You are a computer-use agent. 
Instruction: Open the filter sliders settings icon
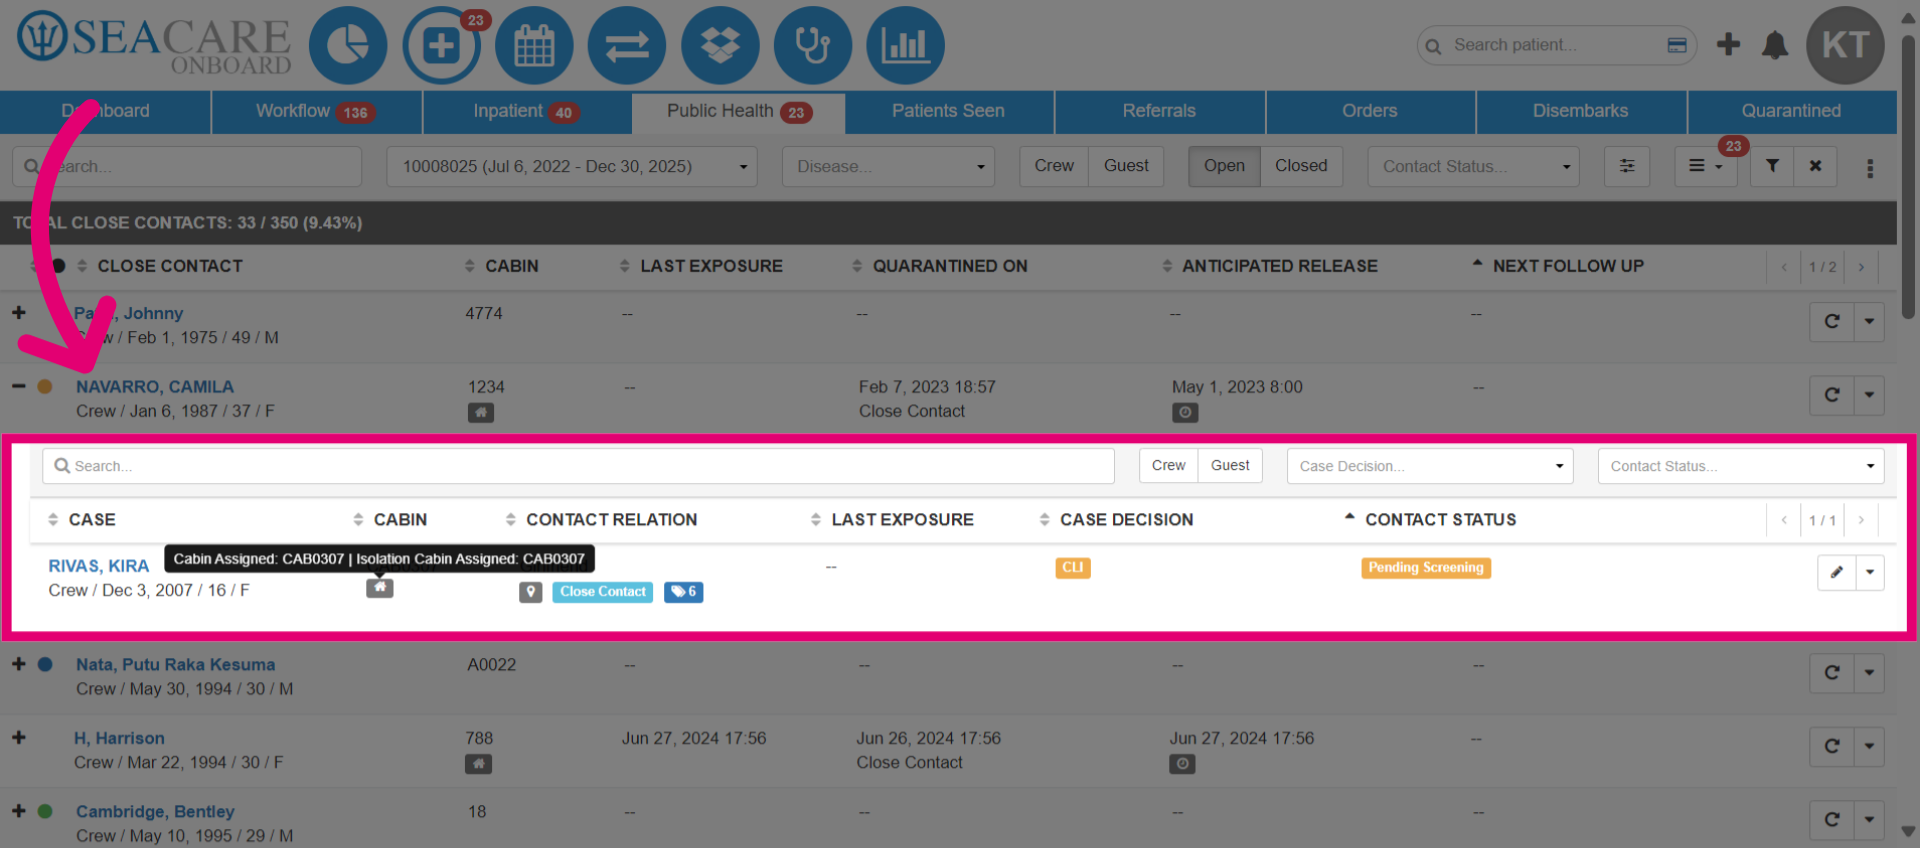click(x=1627, y=166)
